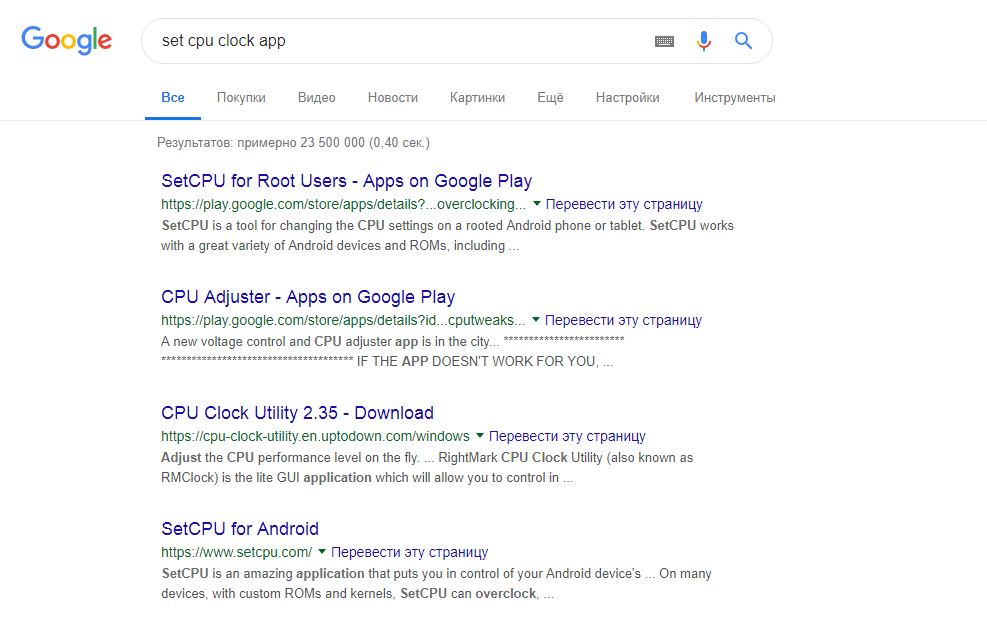Activate voice search microphone icon
The width and height of the screenshot is (987, 622).
(x=704, y=41)
